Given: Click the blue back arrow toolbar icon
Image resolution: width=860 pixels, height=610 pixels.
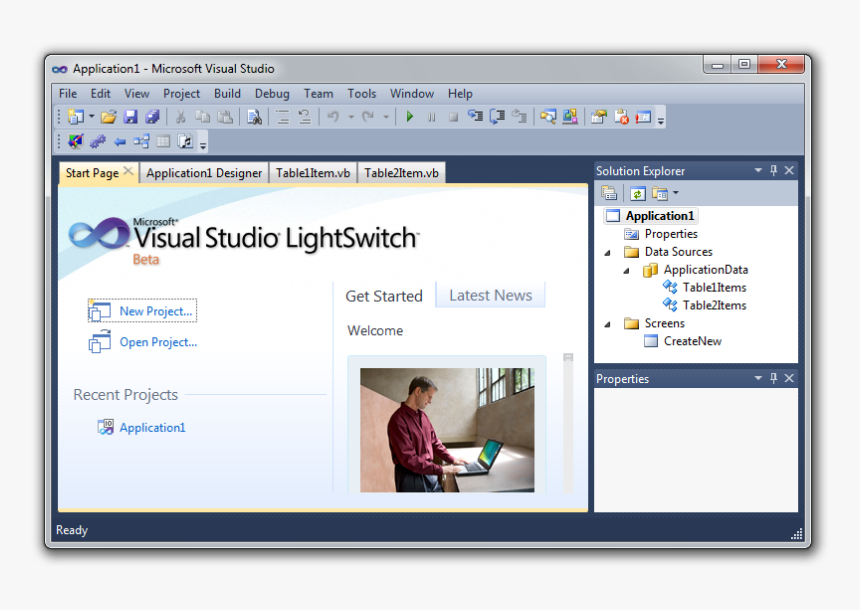Looking at the screenshot, I should point(120,142).
